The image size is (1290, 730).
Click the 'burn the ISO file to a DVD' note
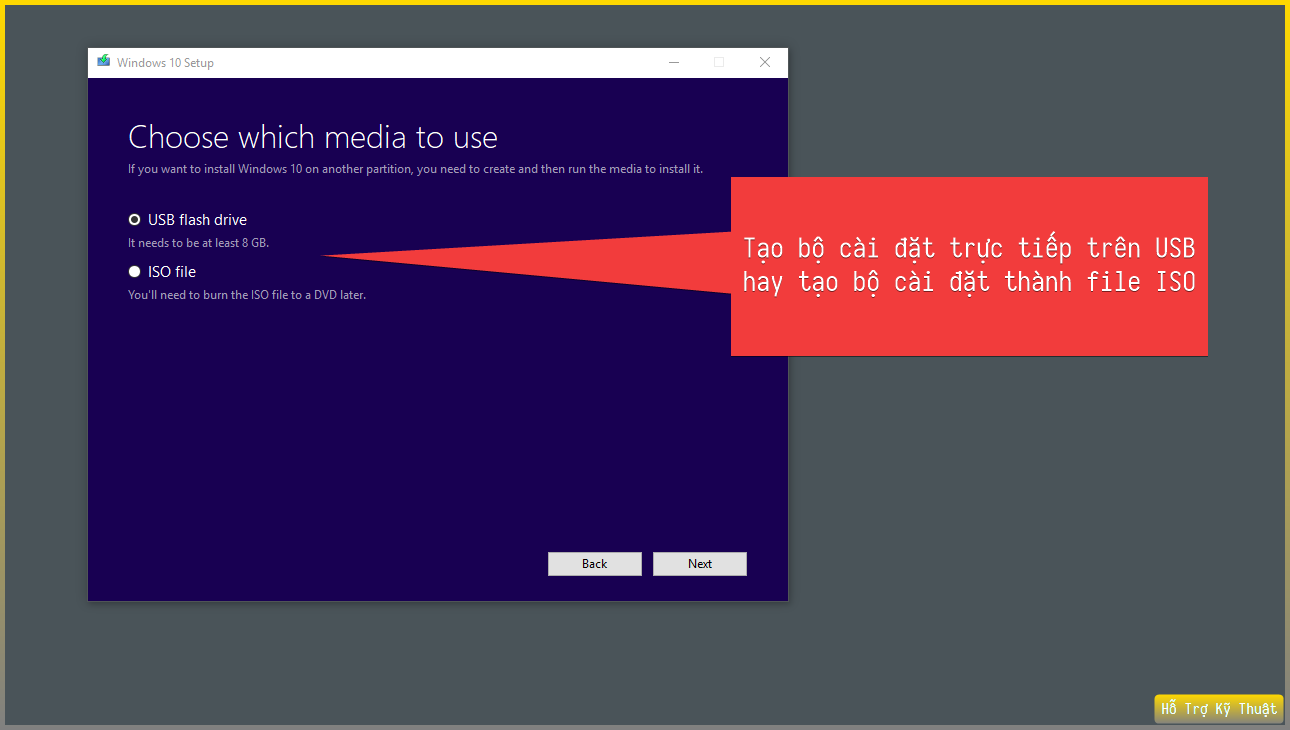point(247,295)
